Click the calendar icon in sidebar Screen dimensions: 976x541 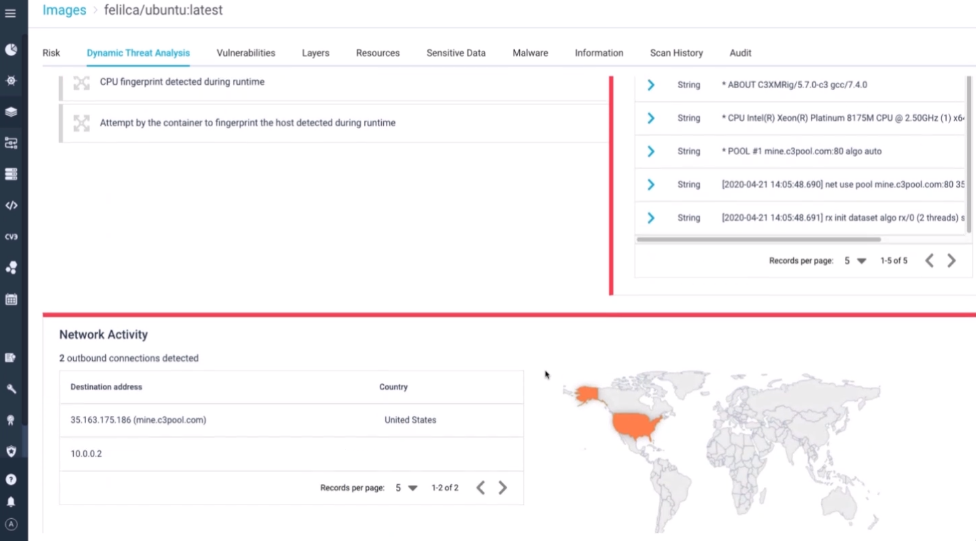[11, 299]
